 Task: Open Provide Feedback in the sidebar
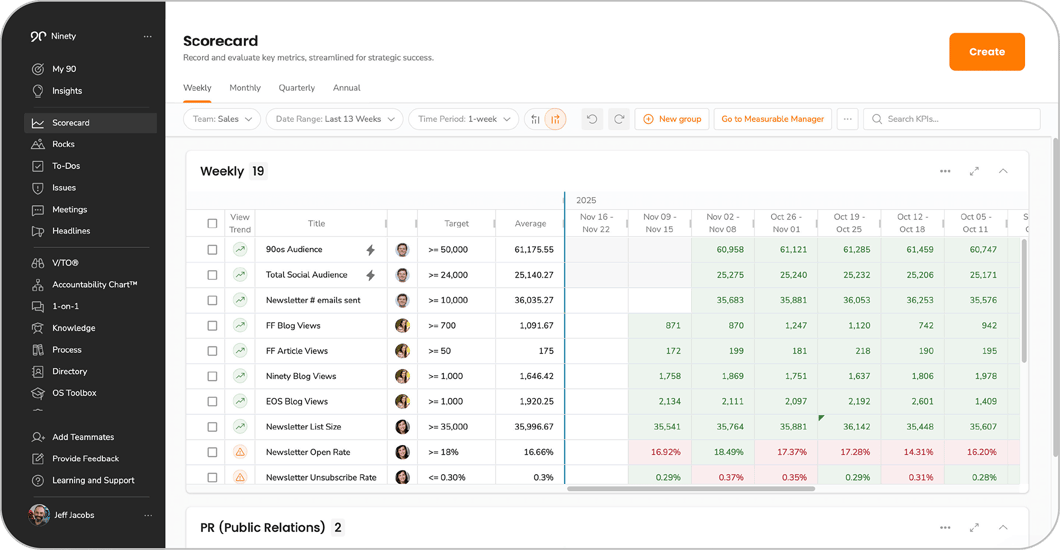pyautogui.click(x=75, y=459)
